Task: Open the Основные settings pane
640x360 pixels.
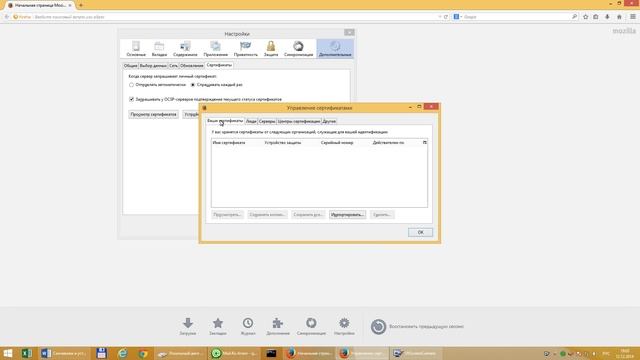Action: click(x=136, y=49)
